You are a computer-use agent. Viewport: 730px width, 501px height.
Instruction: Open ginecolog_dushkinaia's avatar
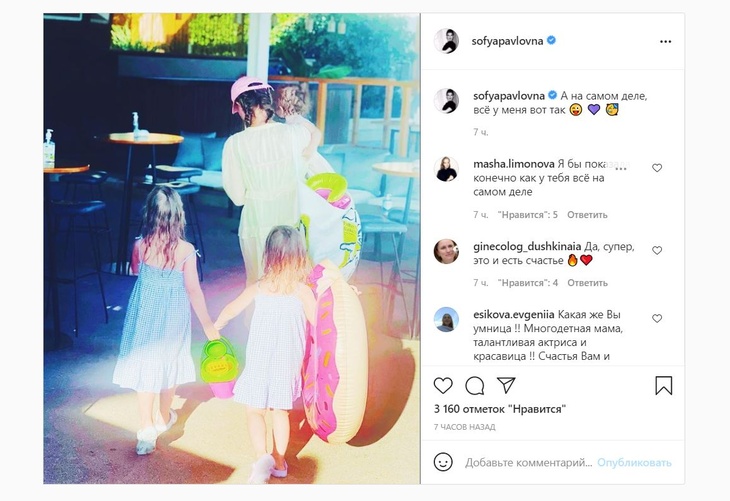(446, 251)
